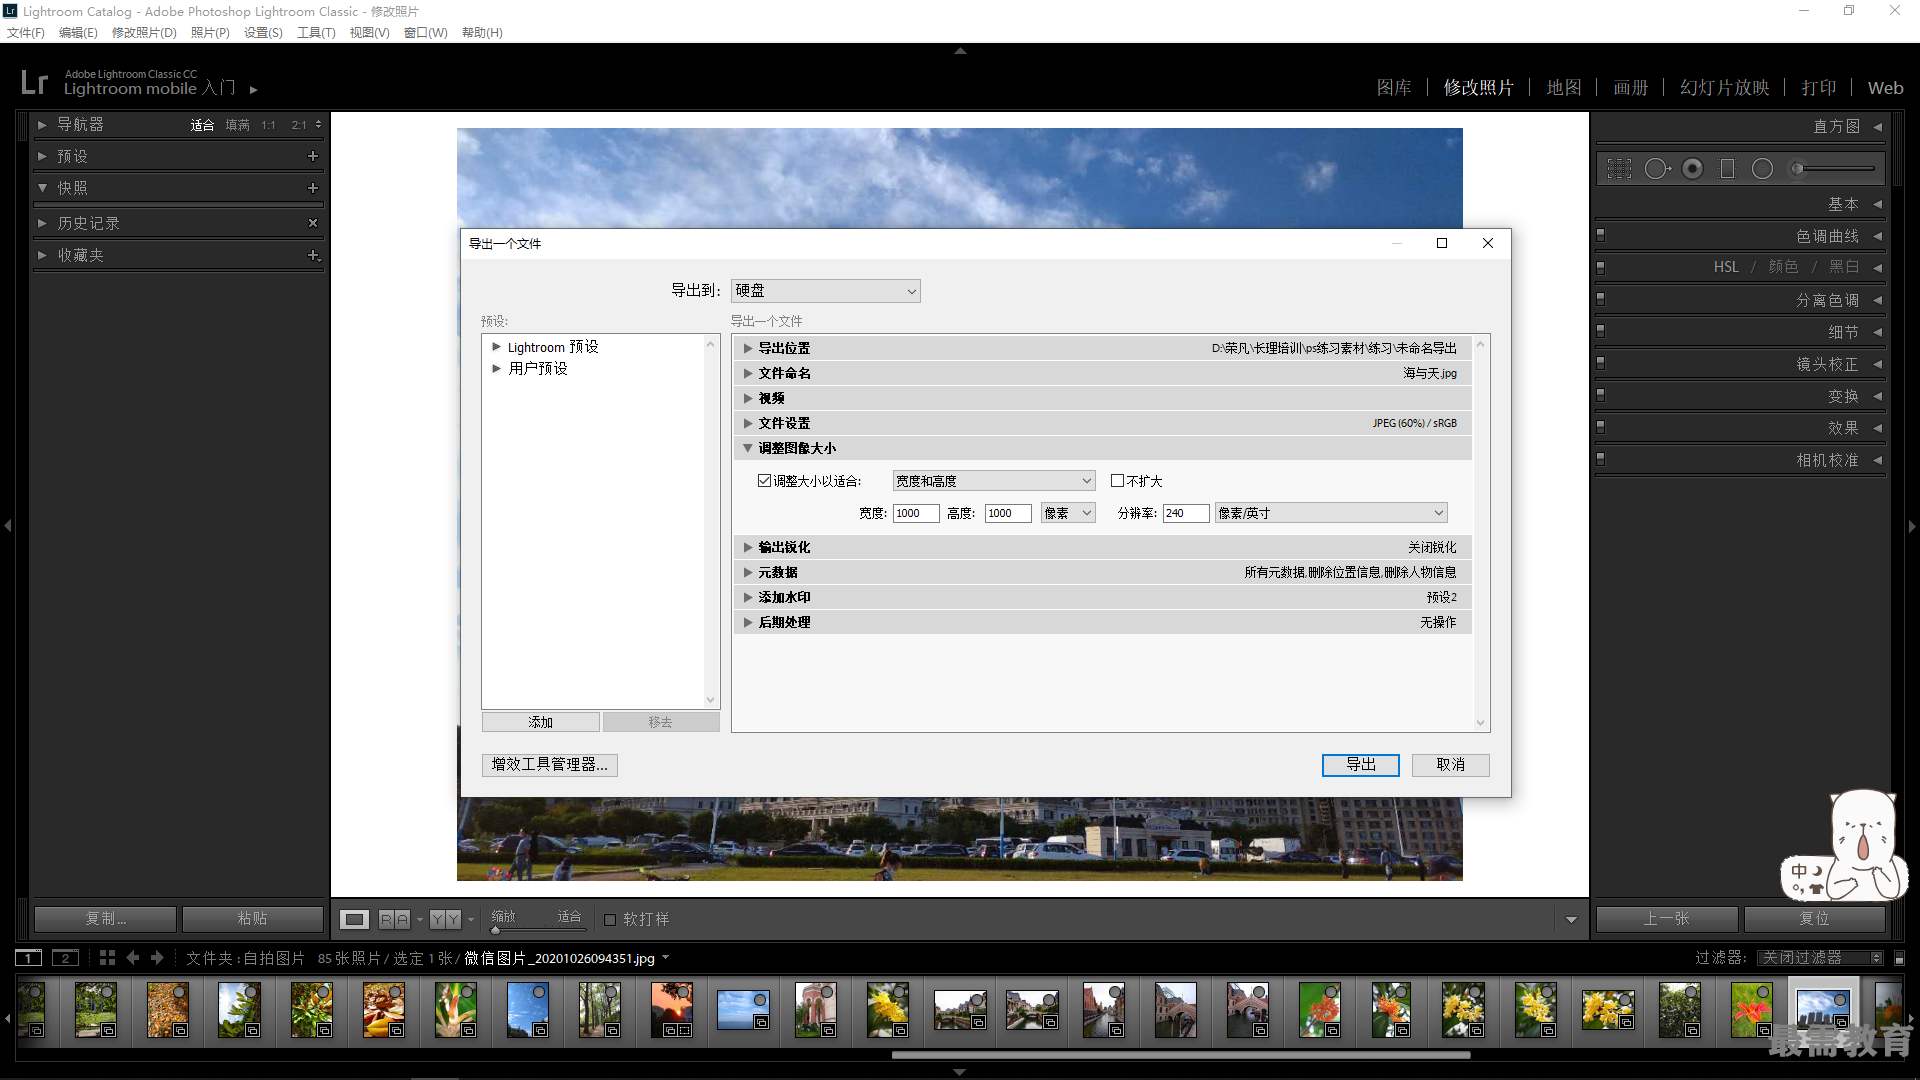Click the Add preset button

tap(541, 722)
